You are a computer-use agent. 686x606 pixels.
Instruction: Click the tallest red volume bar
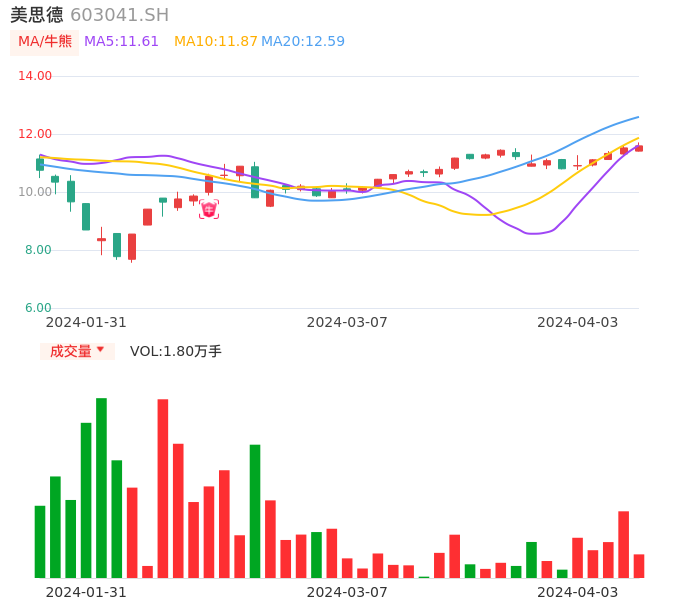[x=163, y=488]
